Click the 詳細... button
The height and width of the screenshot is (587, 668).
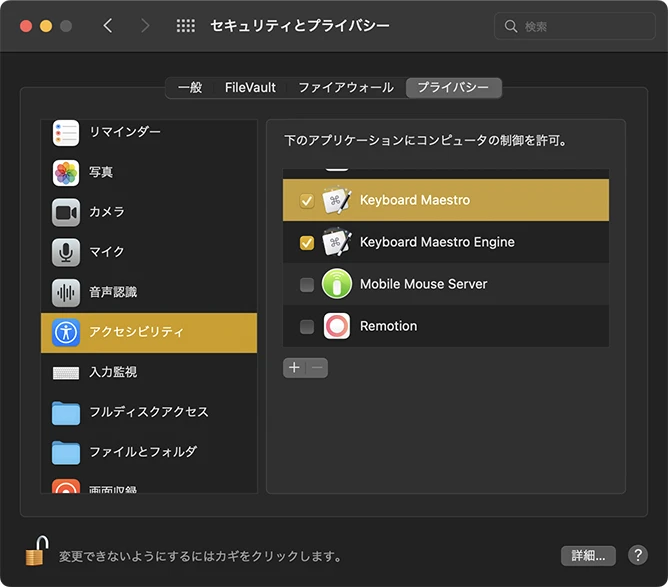[587, 555]
